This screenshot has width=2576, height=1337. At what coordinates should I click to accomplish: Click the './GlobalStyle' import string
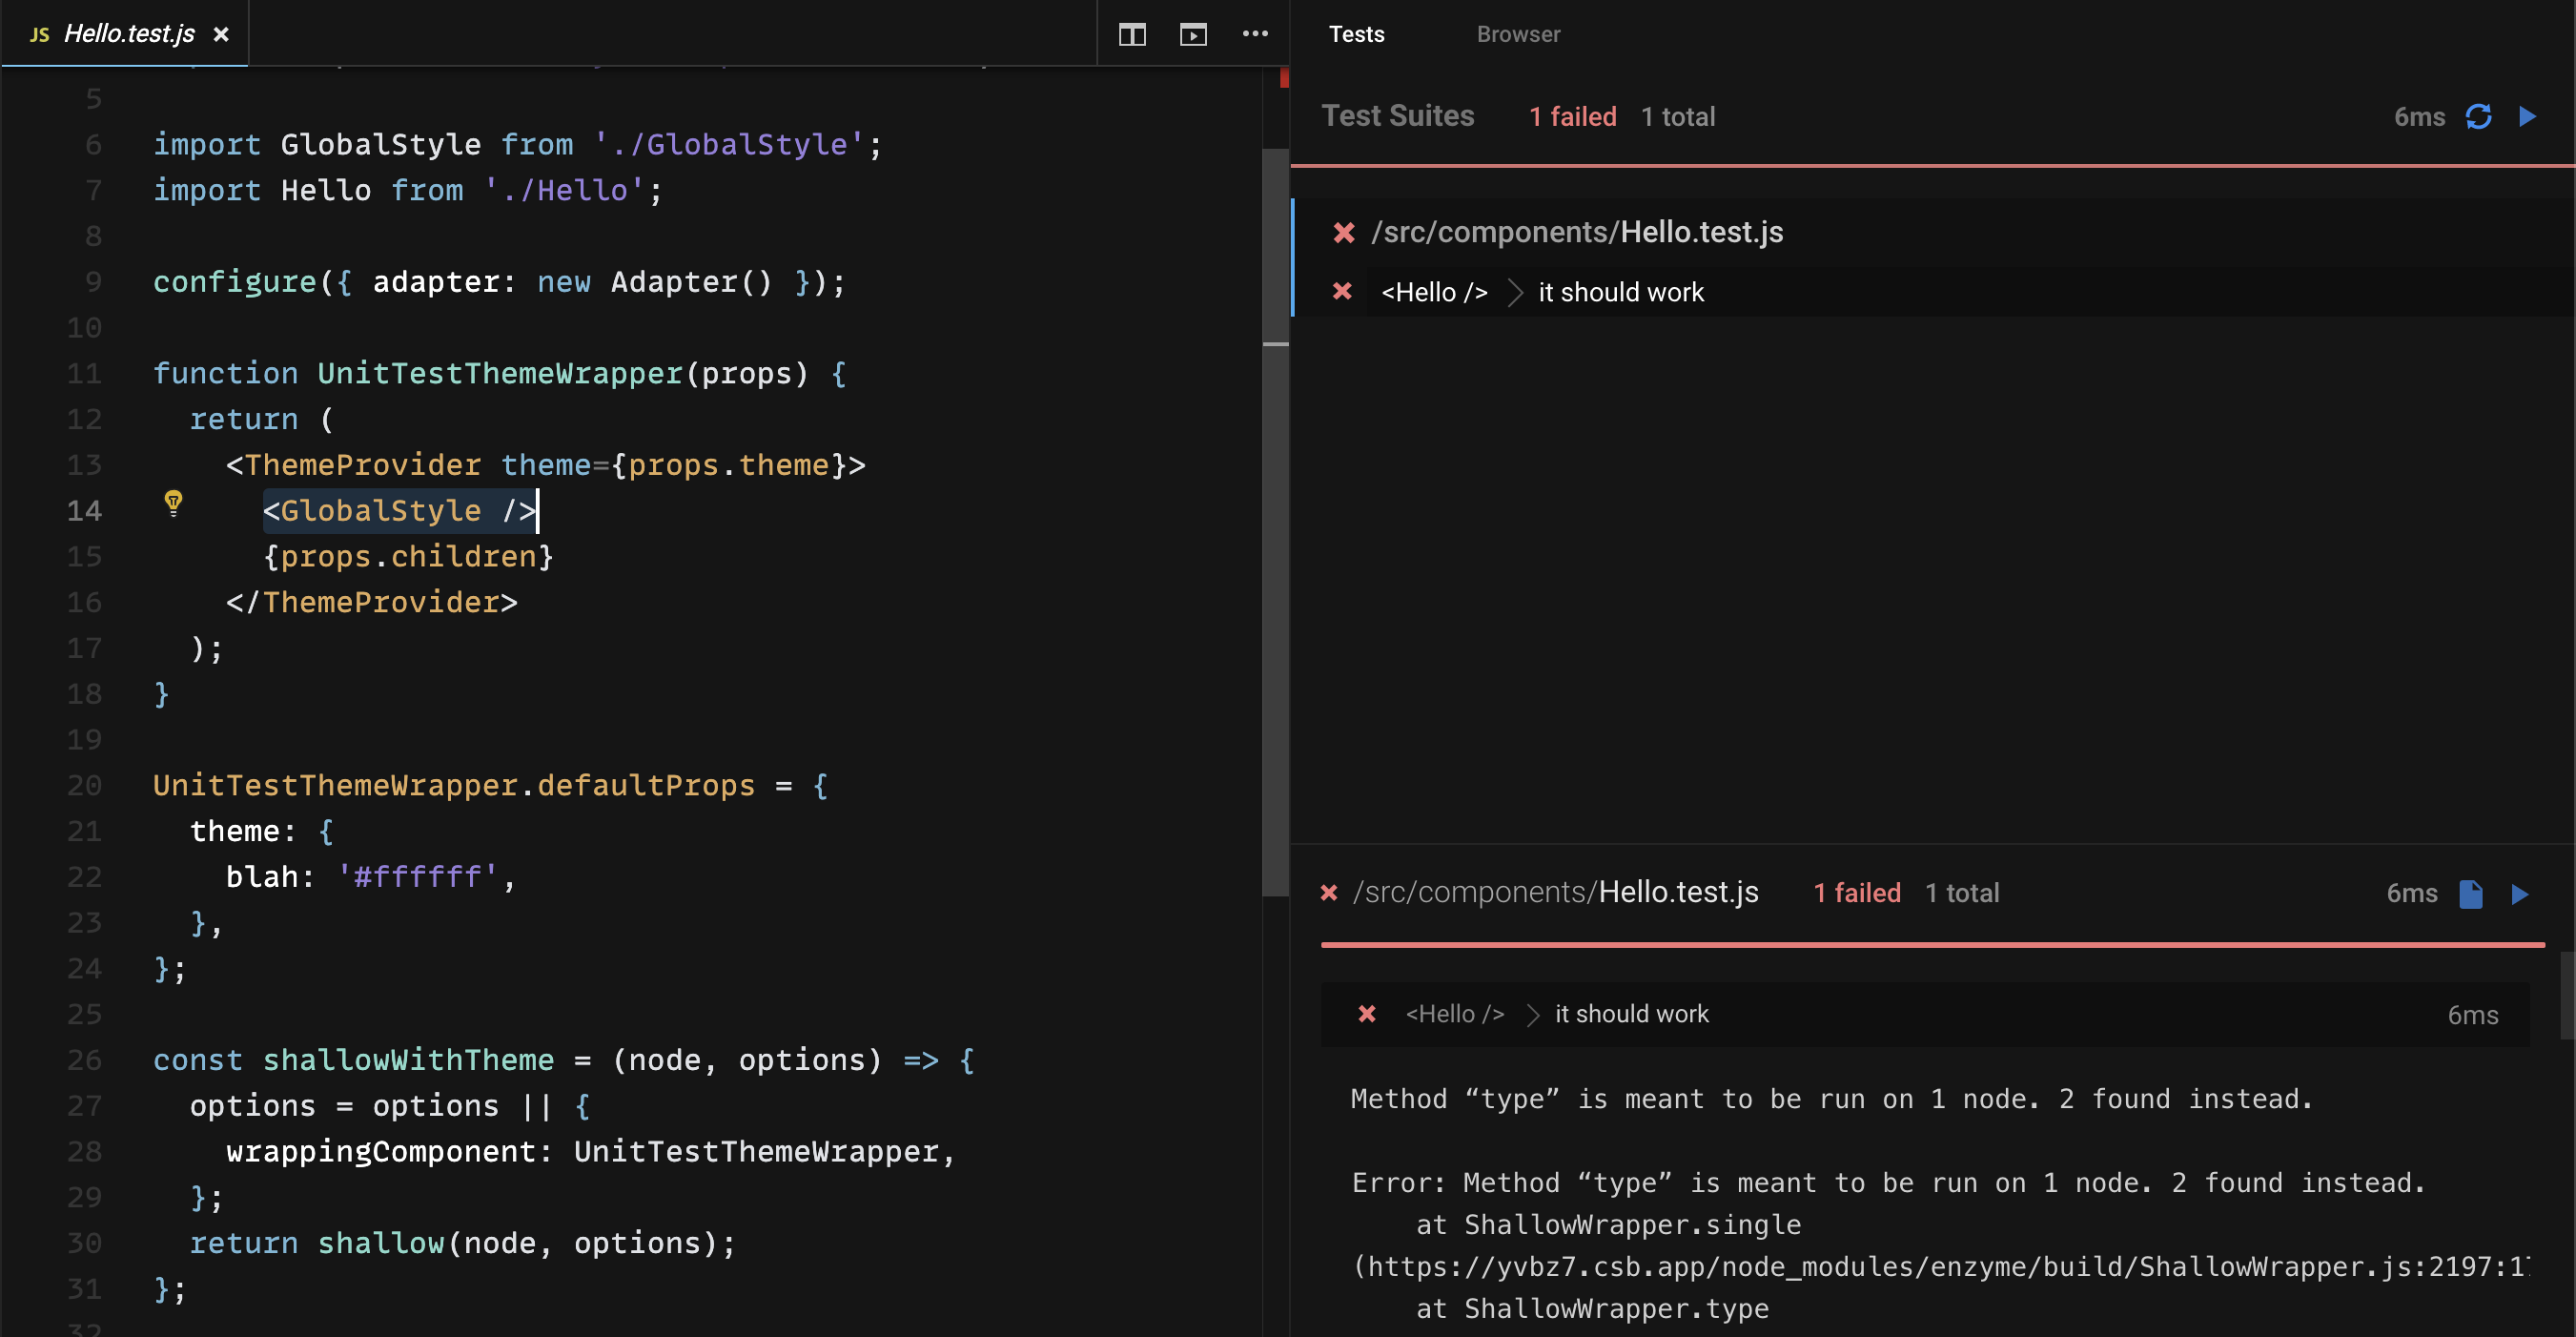tap(729, 144)
